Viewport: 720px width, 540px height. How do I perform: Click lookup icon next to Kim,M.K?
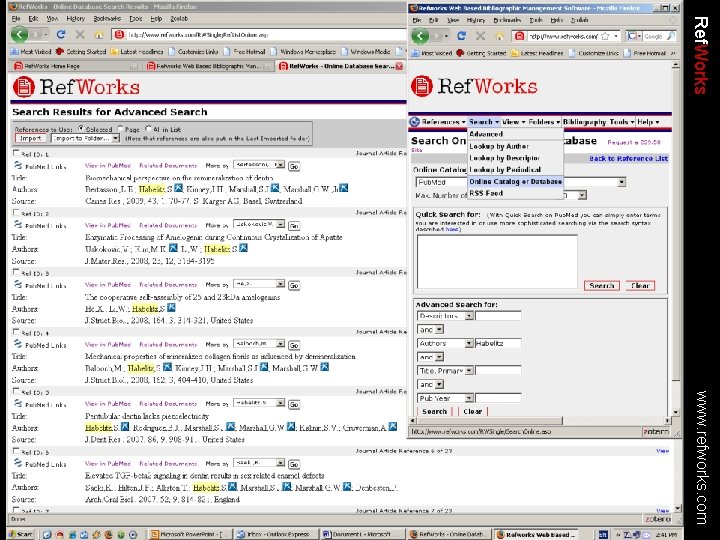[x=173, y=248]
